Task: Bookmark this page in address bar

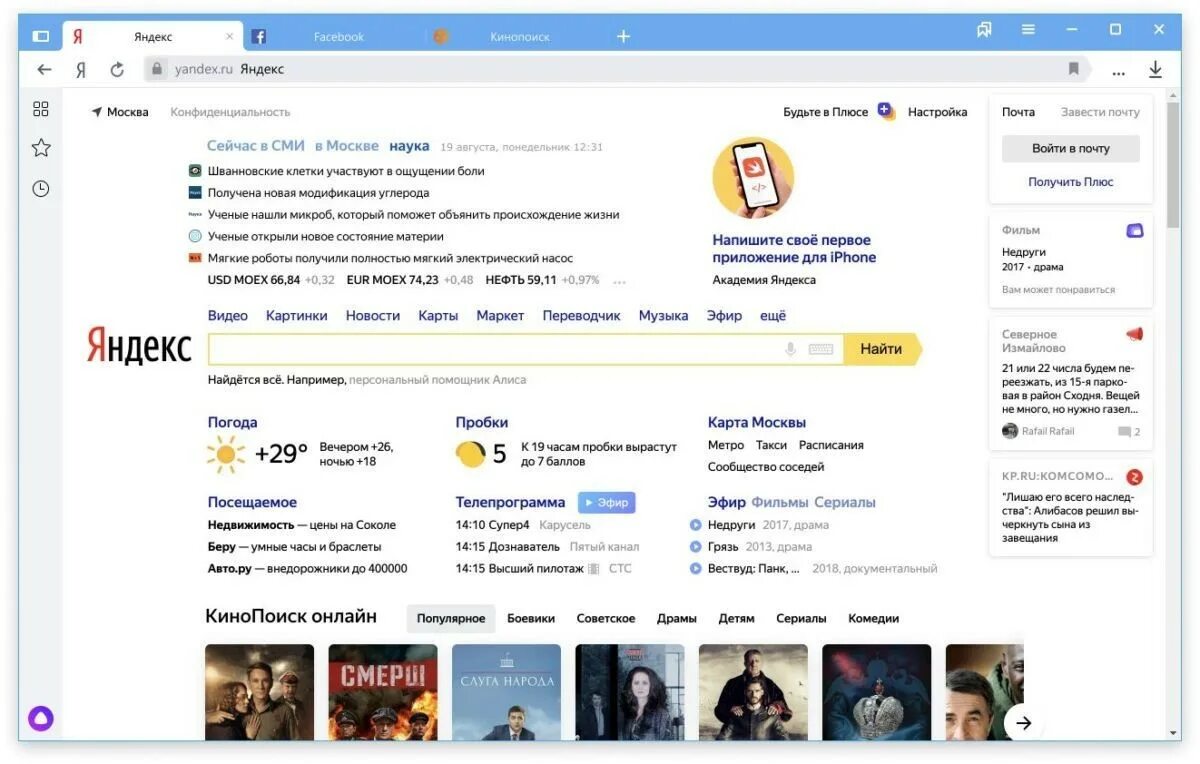Action: pyautogui.click(x=1074, y=69)
